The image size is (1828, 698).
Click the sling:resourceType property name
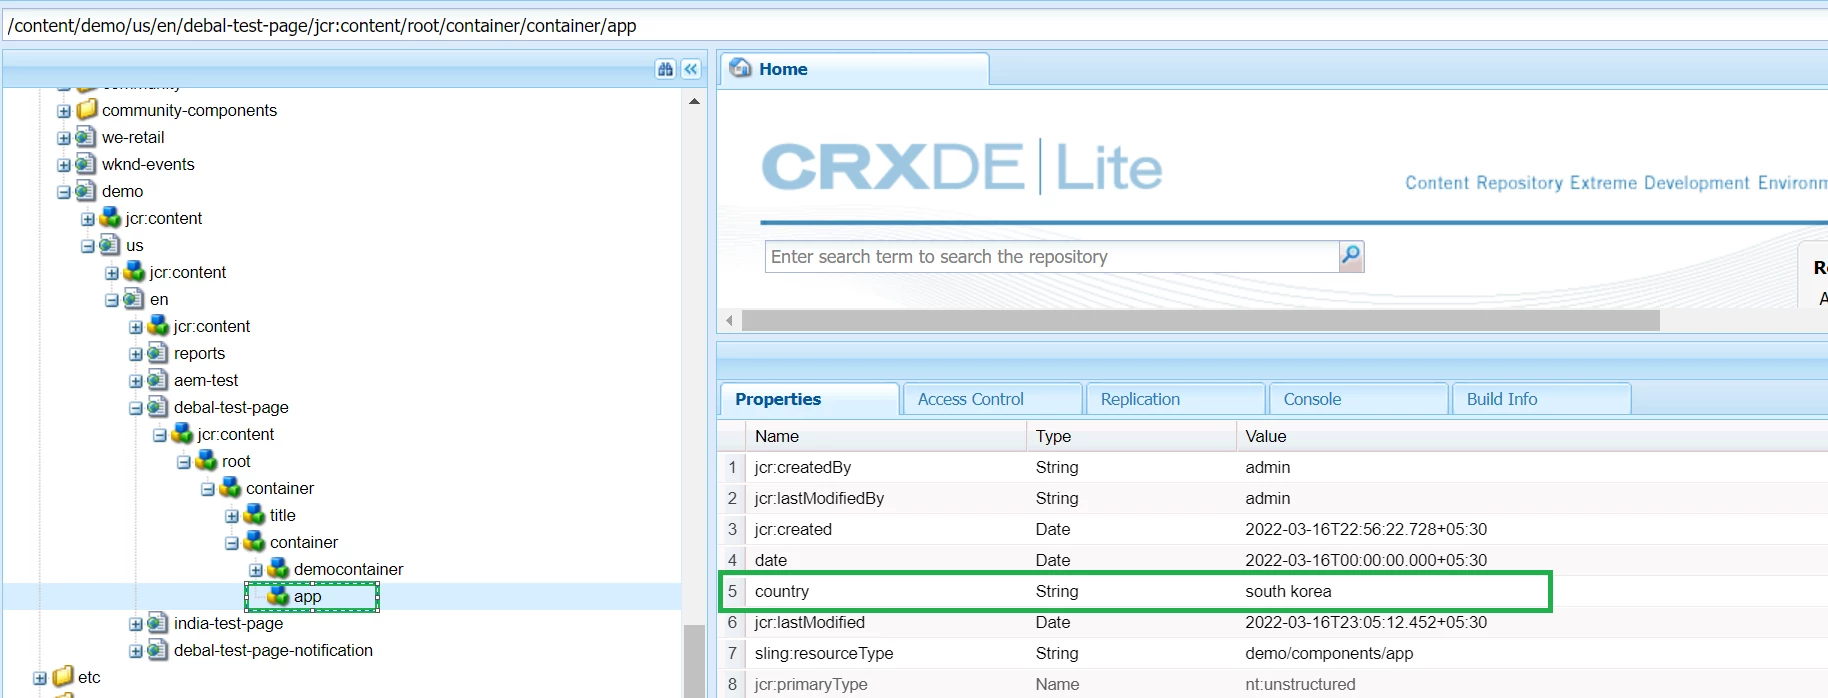click(x=823, y=653)
